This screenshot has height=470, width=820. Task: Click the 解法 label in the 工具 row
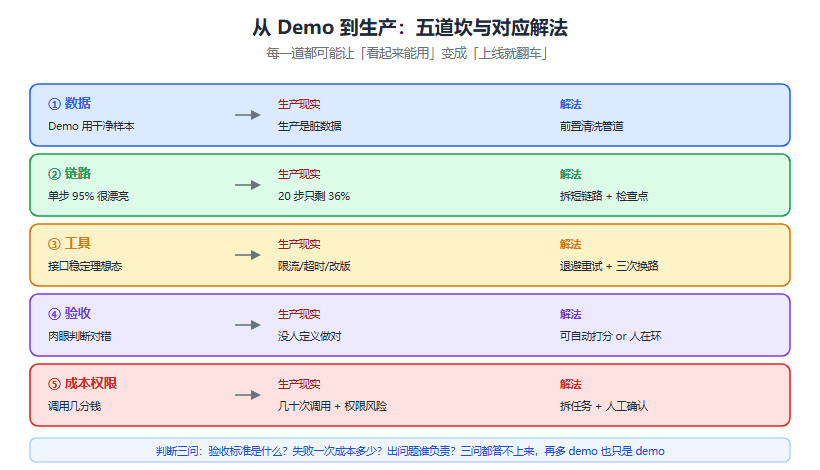point(571,244)
